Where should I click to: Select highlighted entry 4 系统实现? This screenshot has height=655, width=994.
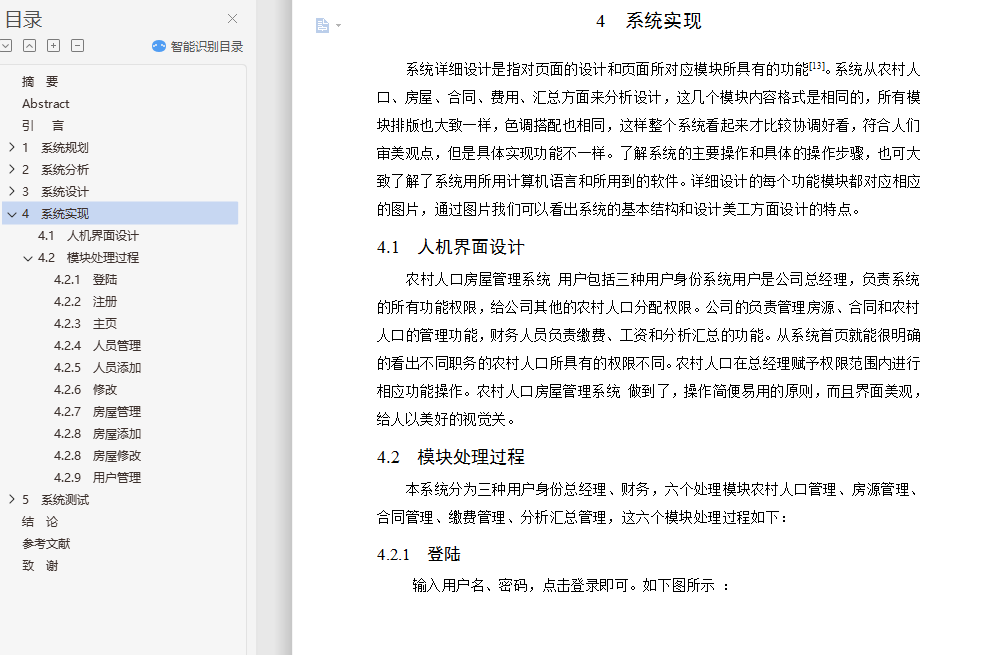pyautogui.click(x=120, y=214)
